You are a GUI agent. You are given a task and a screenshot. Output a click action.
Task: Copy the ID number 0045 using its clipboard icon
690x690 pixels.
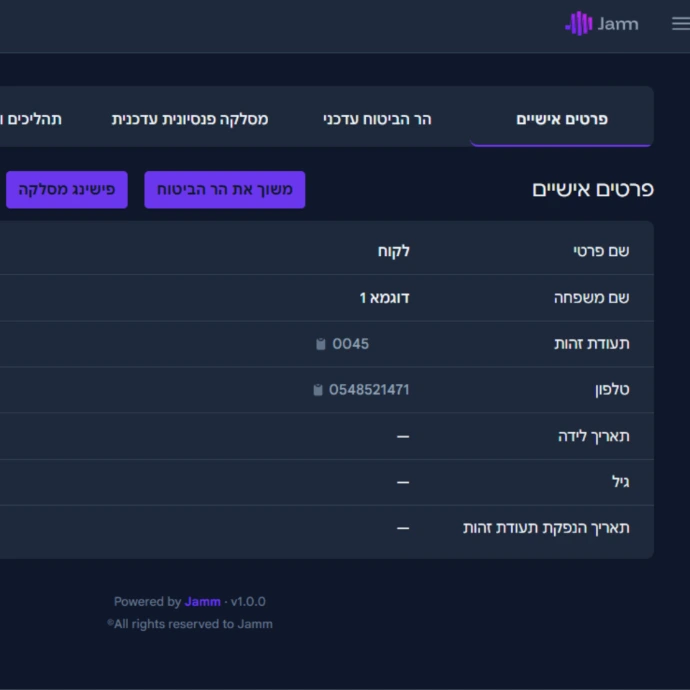click(x=321, y=344)
